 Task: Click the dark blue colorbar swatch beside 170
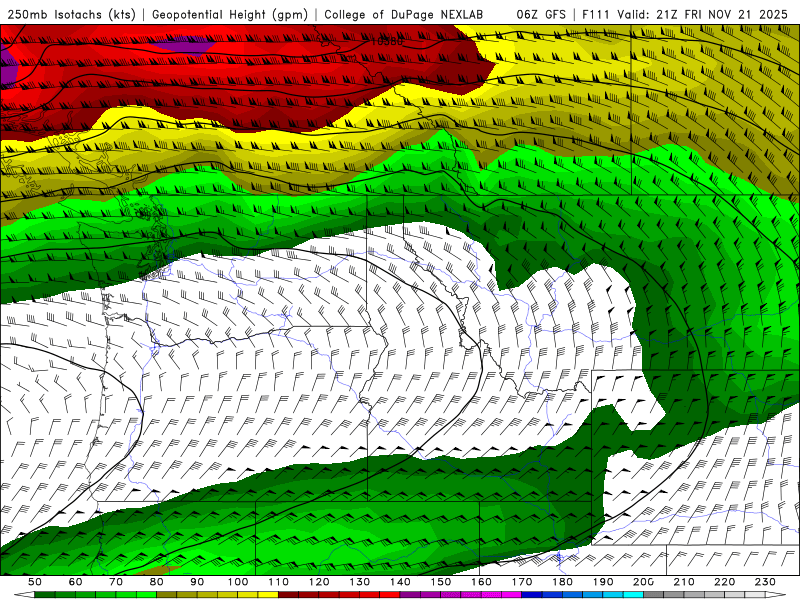(x=532, y=595)
